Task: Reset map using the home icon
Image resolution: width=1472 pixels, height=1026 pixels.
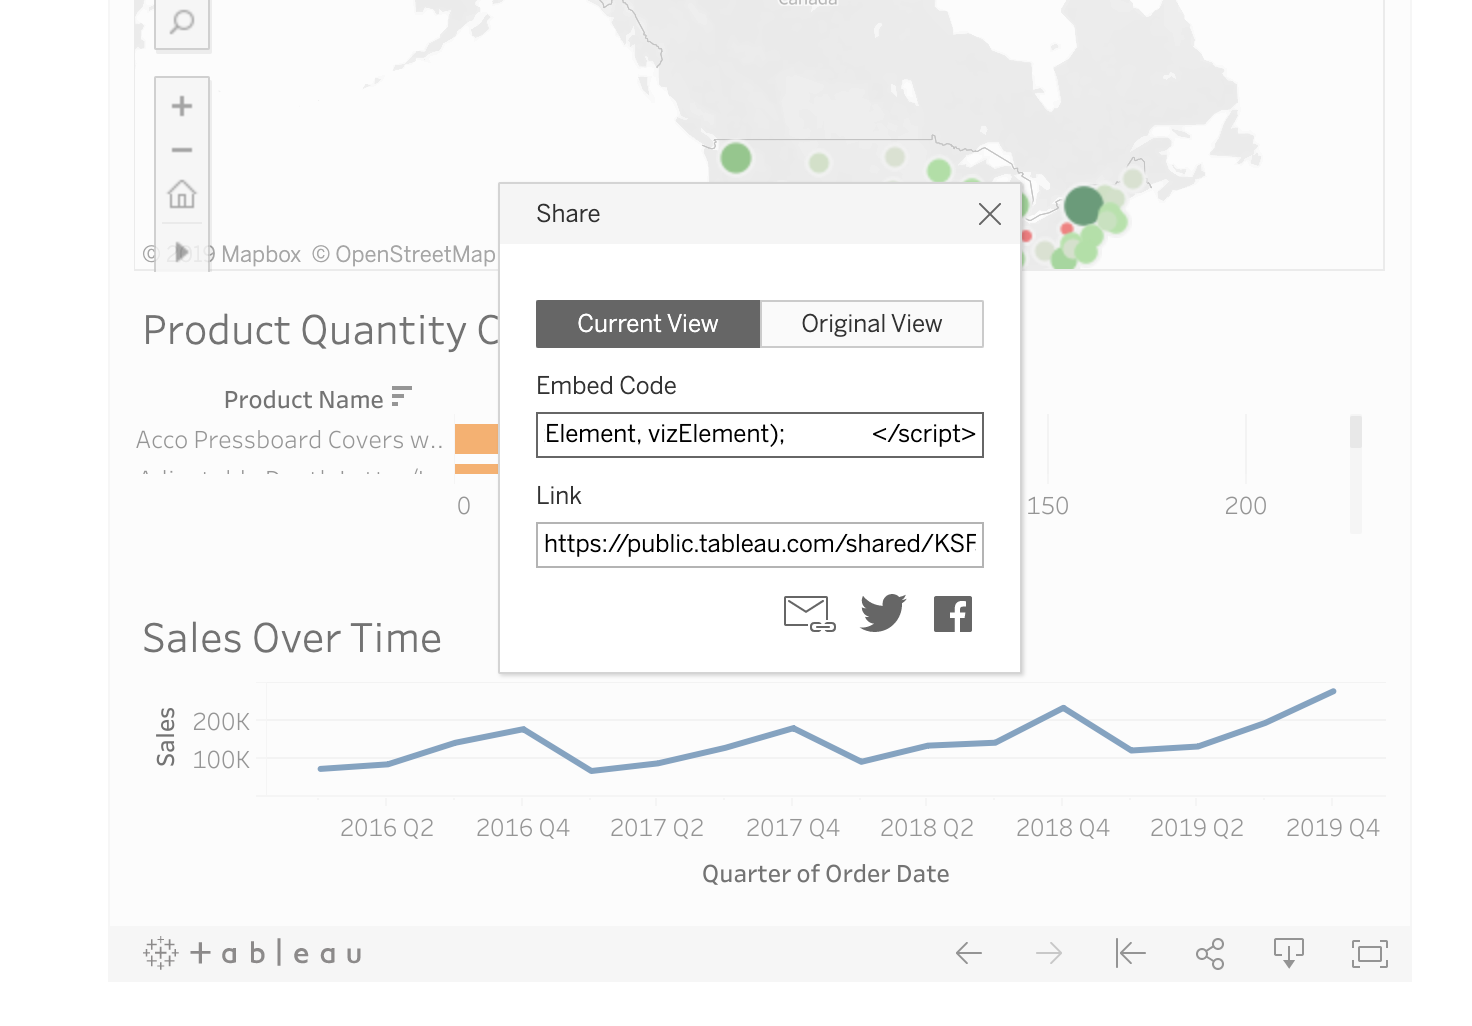Action: click(182, 194)
